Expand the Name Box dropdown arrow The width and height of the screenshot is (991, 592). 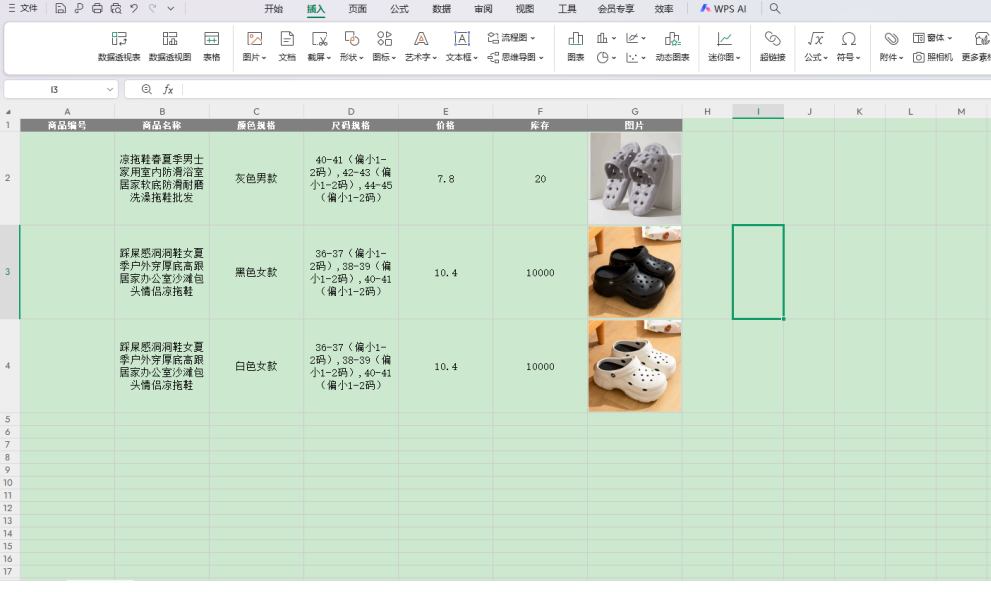point(110,90)
